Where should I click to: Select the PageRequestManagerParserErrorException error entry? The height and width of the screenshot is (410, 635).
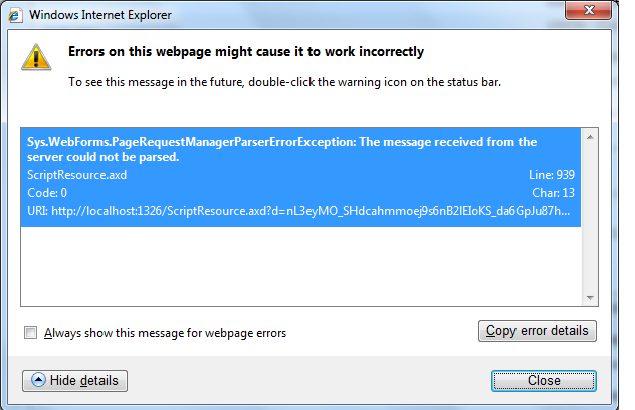[x=301, y=177]
